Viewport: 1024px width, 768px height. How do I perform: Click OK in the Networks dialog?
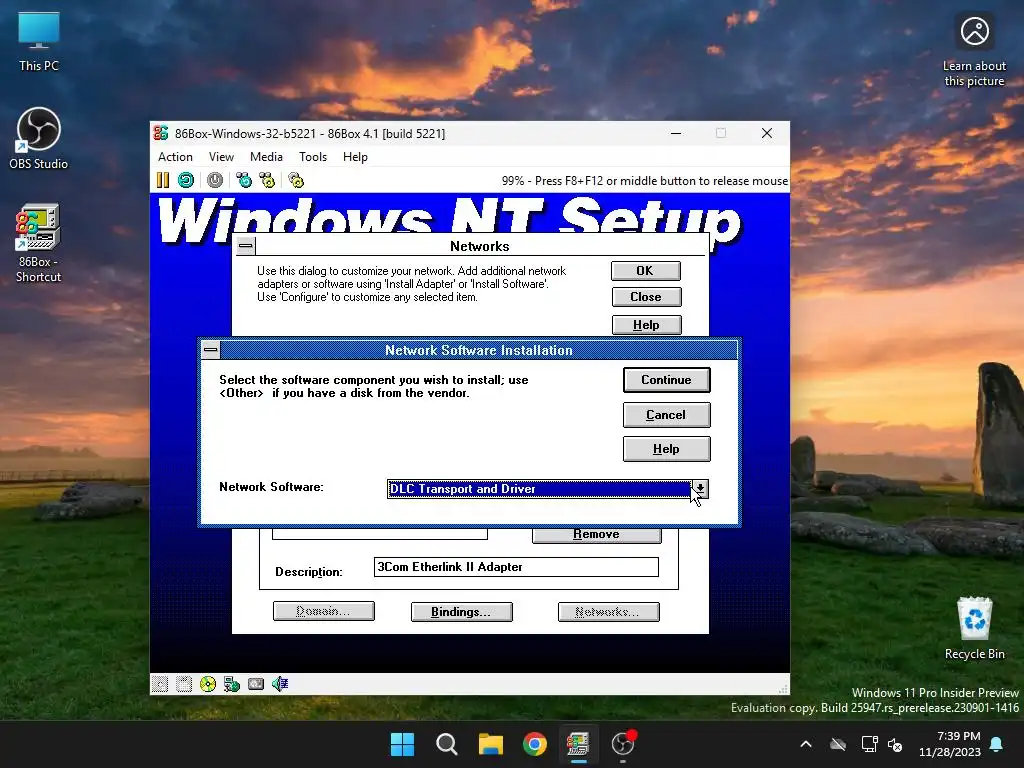click(x=646, y=270)
